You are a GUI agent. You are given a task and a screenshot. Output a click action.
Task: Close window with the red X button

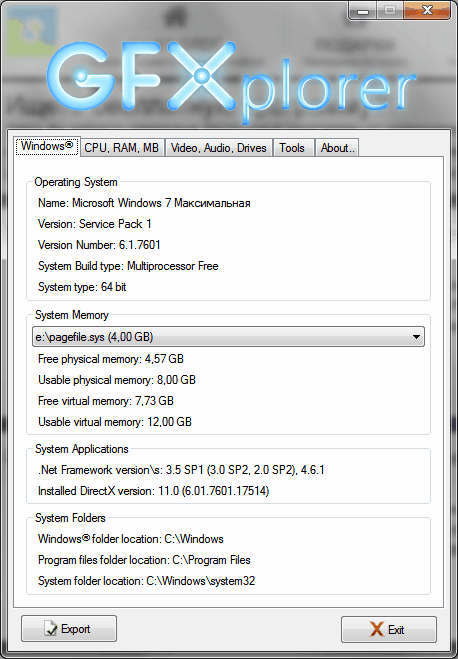(x=427, y=11)
